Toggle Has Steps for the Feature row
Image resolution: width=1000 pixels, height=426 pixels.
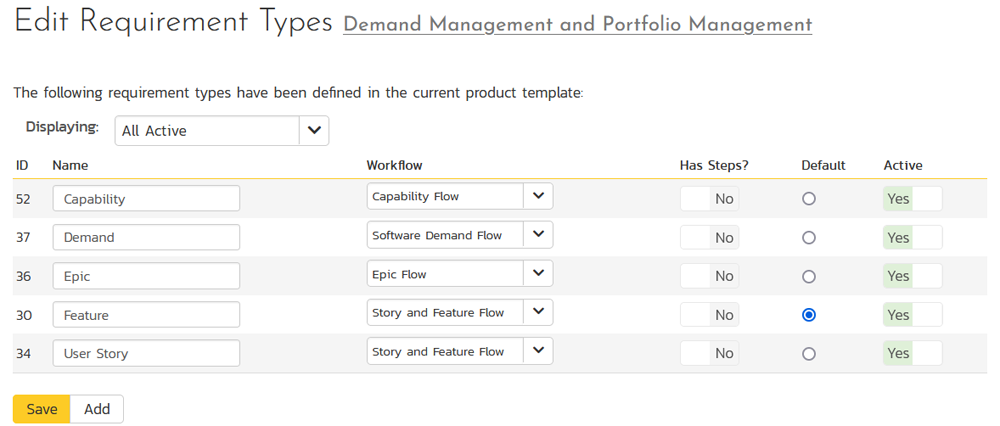pos(709,315)
